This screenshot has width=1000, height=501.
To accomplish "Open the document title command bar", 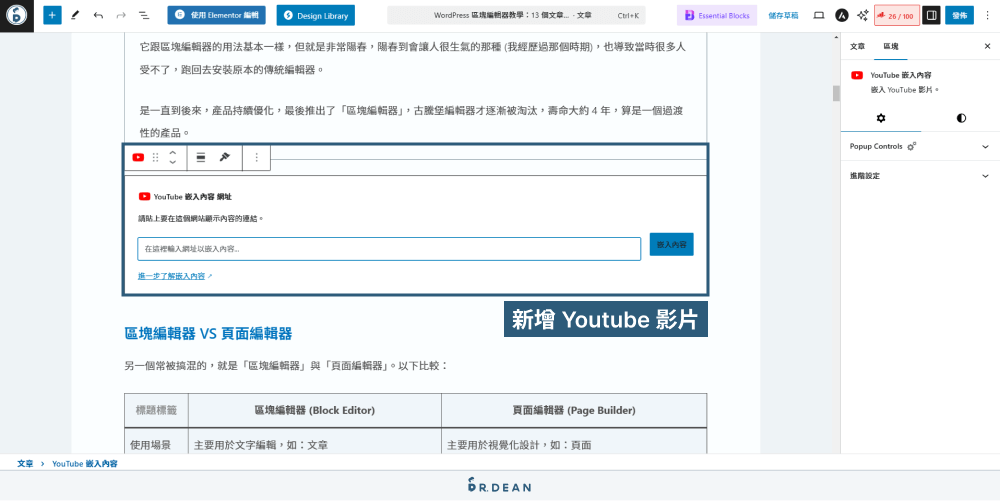I will tap(516, 15).
